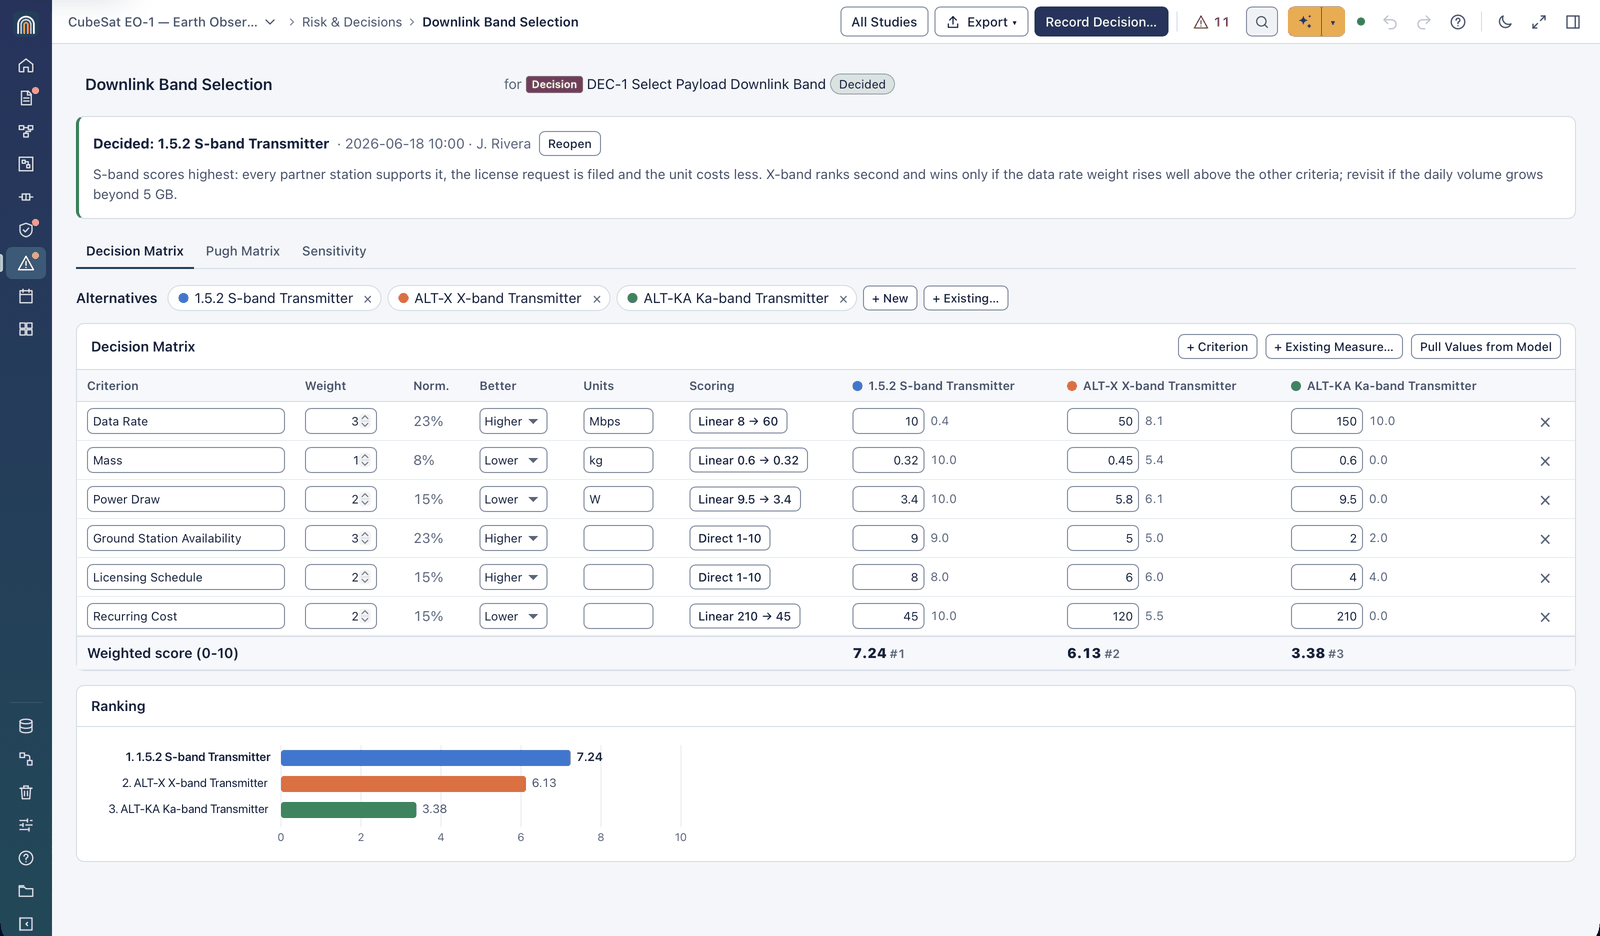Open the shield verification icon in sidebar
1600x936 pixels.
26,230
